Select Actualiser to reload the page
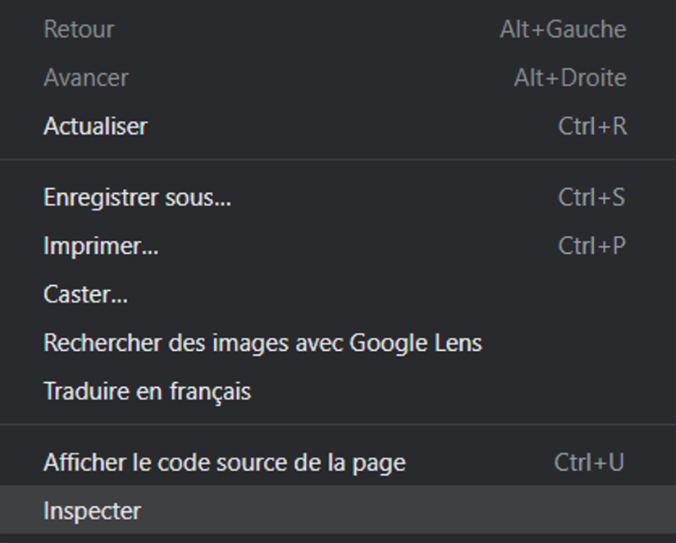 pyautogui.click(x=95, y=127)
